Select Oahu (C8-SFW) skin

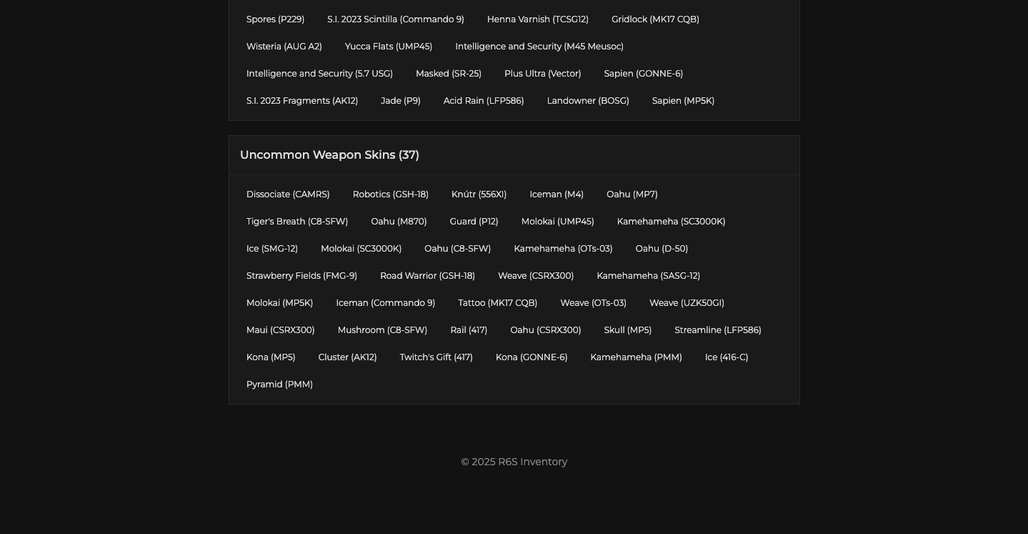[x=457, y=249]
